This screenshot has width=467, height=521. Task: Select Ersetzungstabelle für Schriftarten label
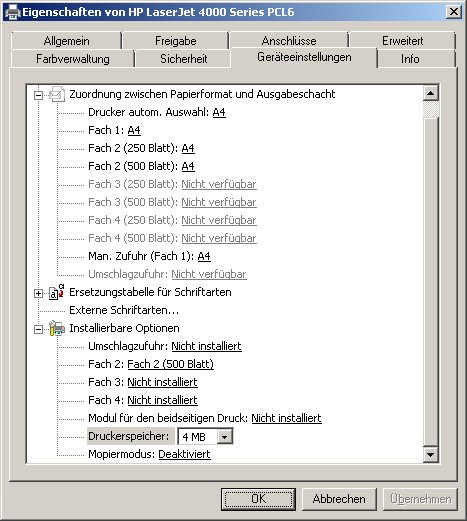point(150,292)
